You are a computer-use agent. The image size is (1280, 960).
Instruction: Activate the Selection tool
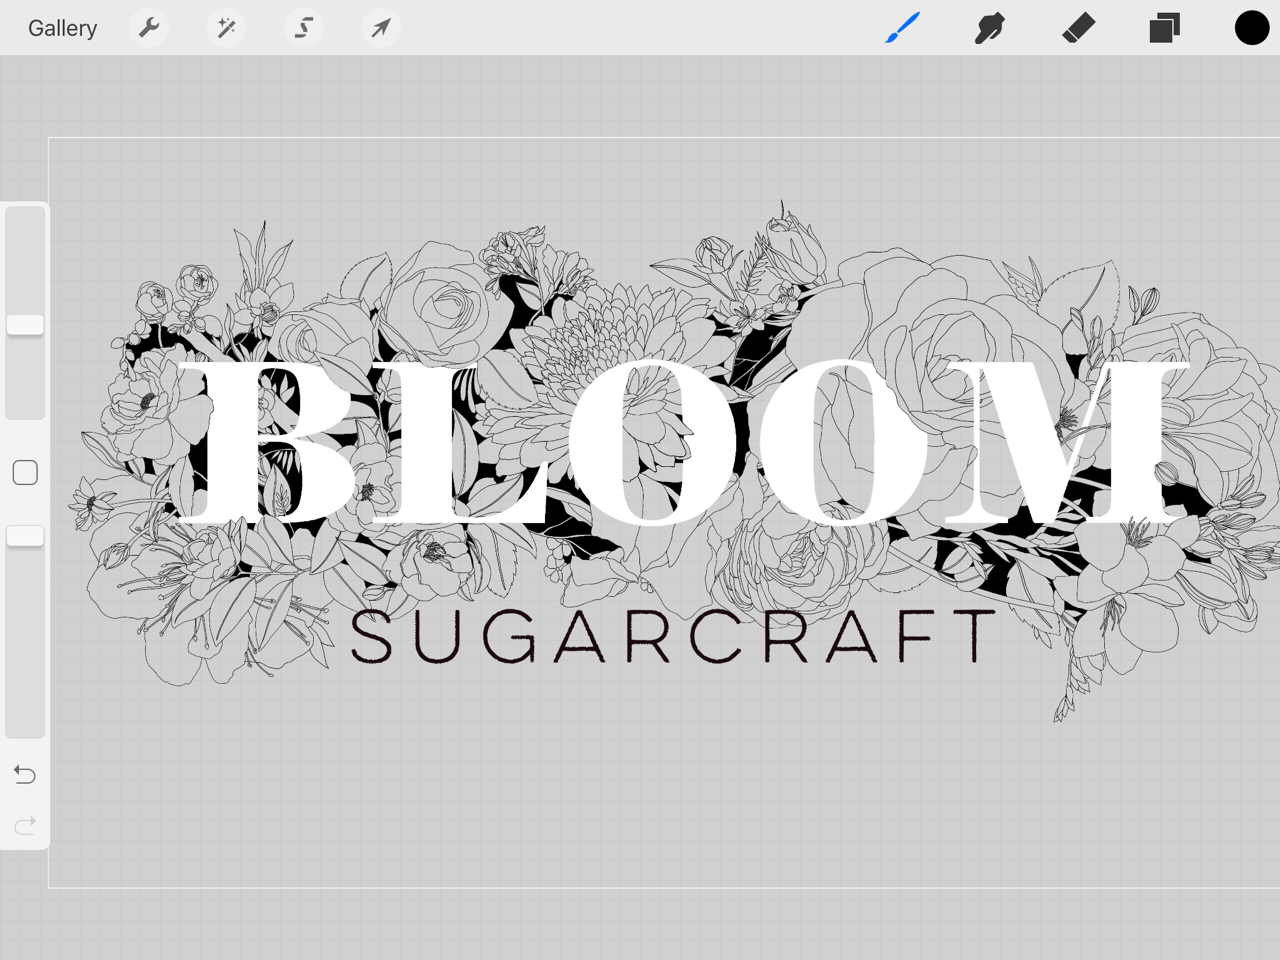click(x=304, y=28)
